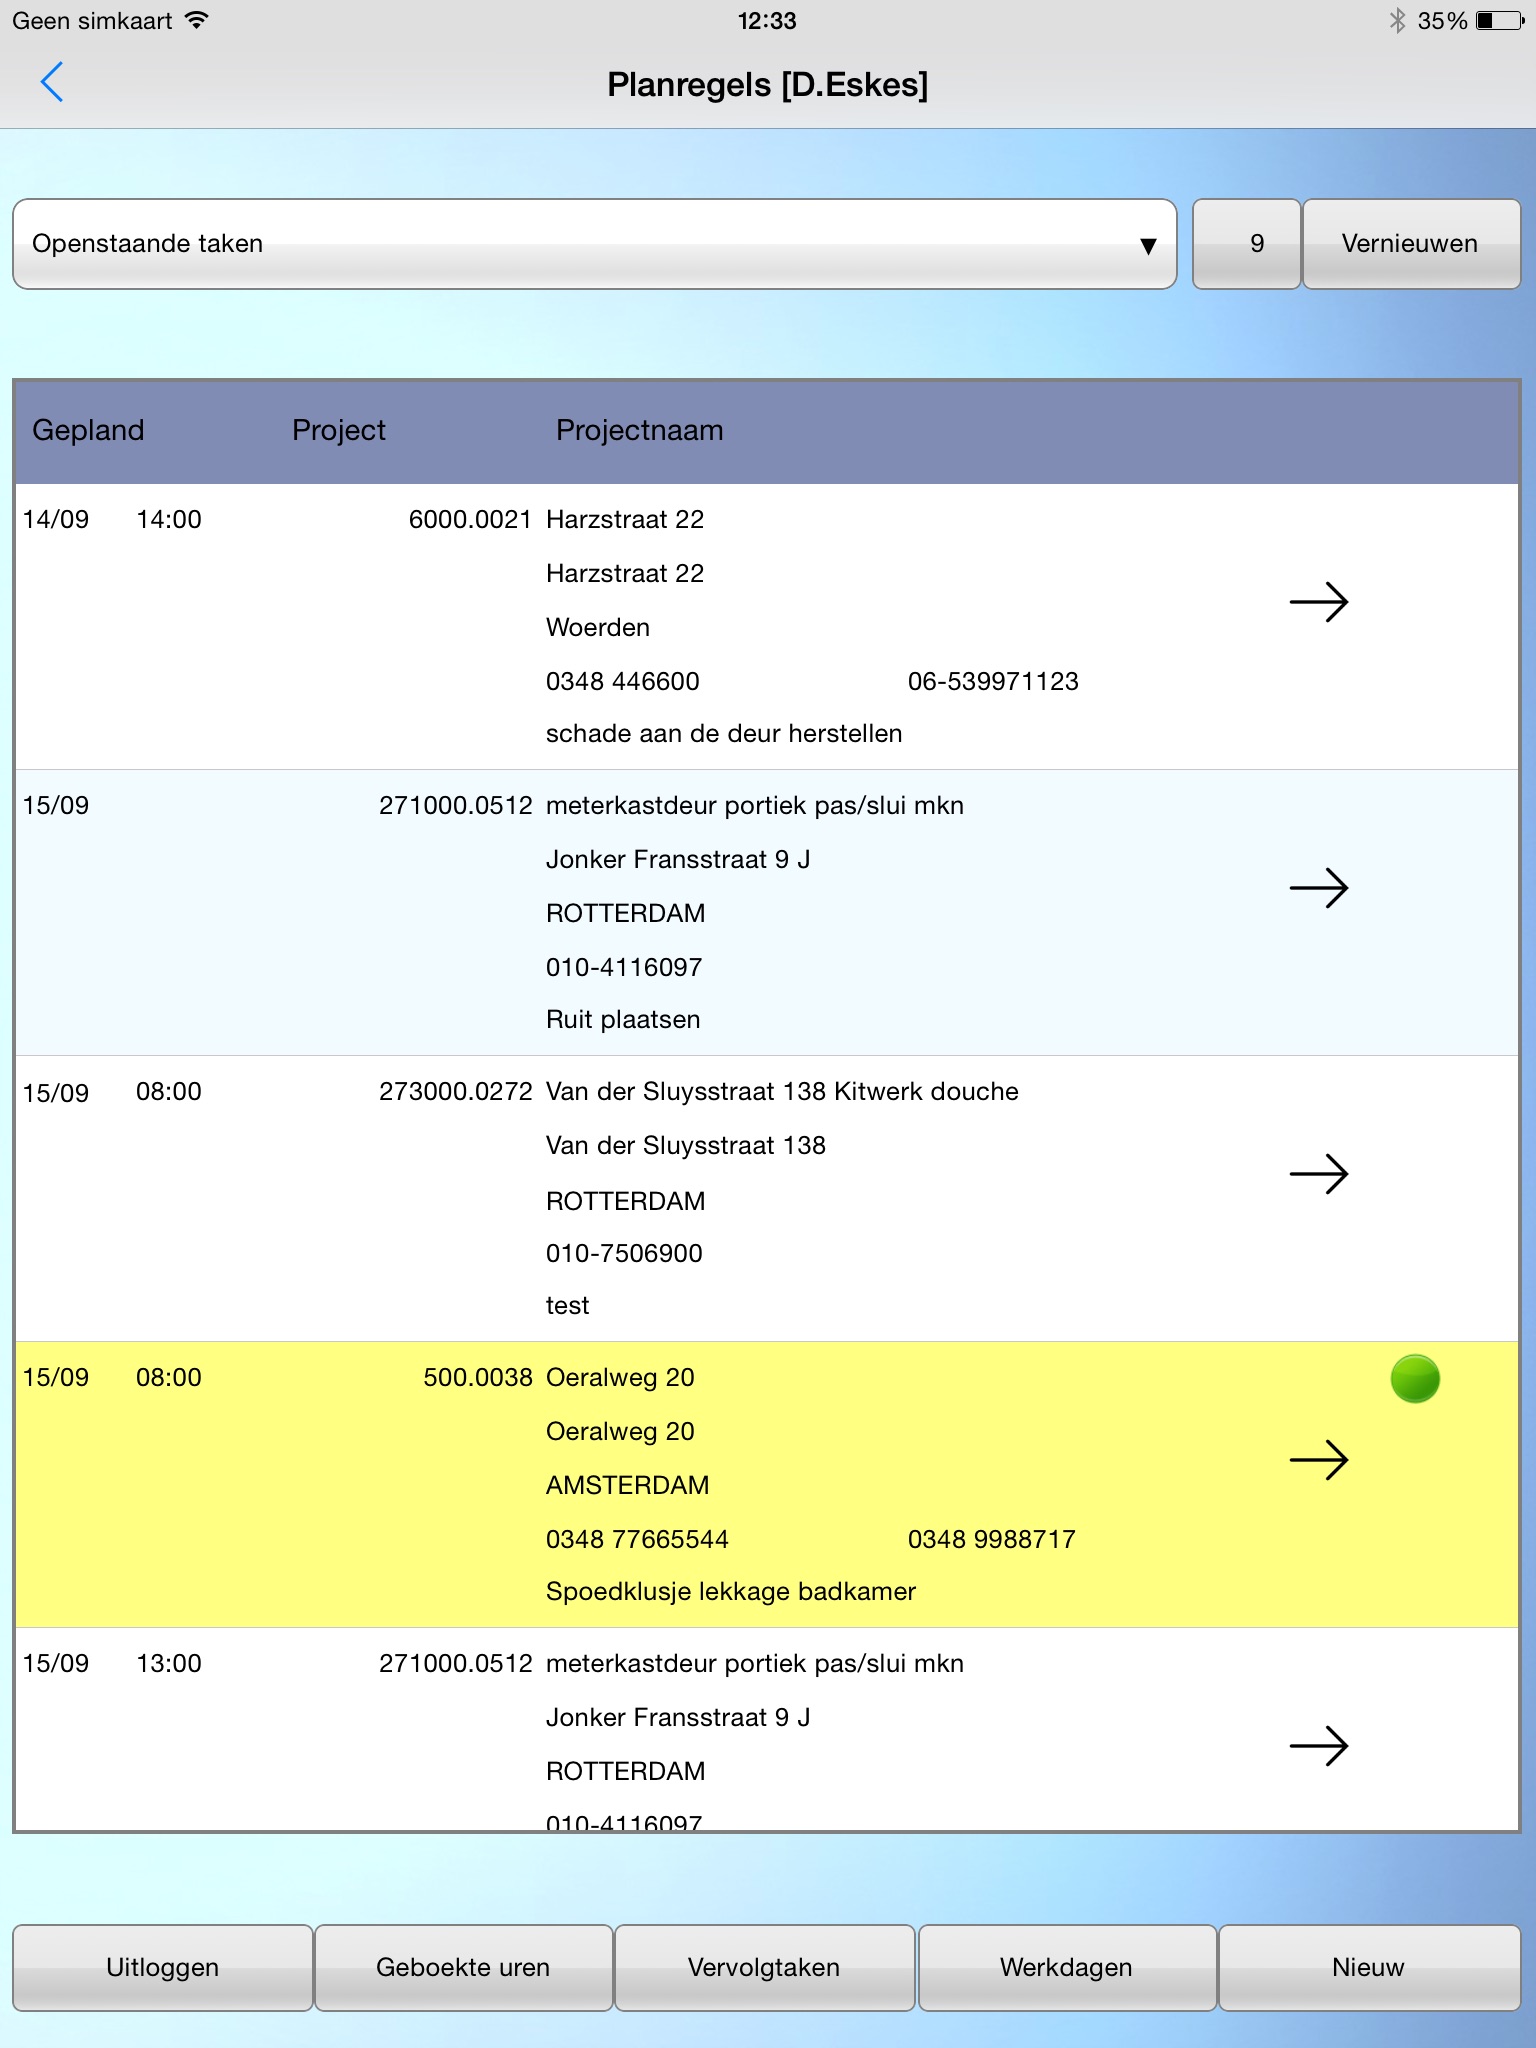Tap the 12:33 clock in status bar
The width and height of the screenshot is (1536, 2048).
tap(767, 21)
